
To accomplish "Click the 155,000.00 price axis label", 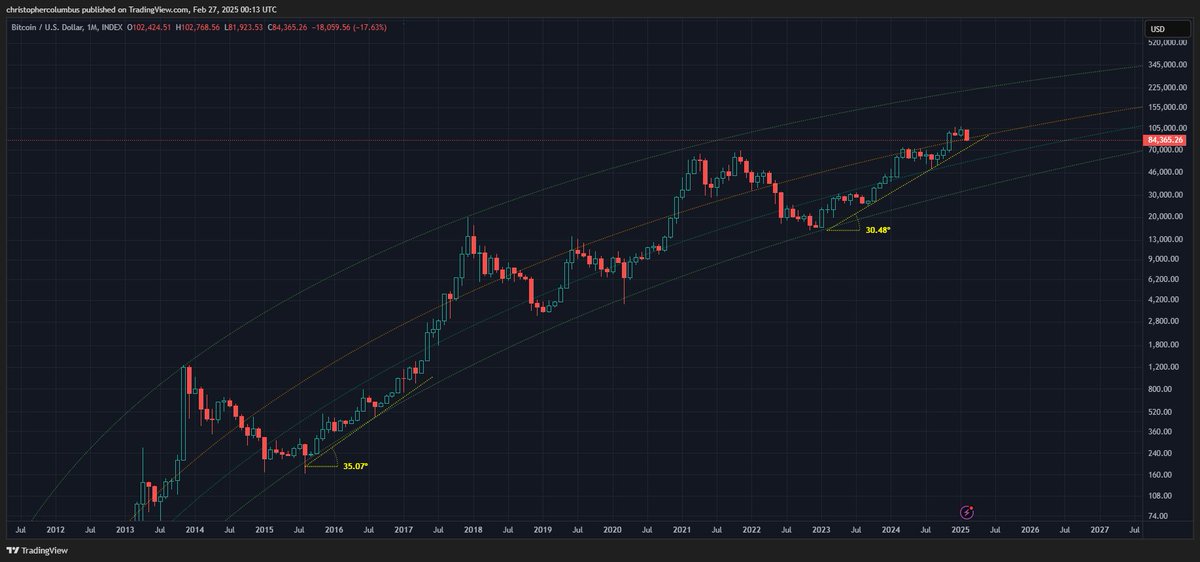I will (1168, 107).
